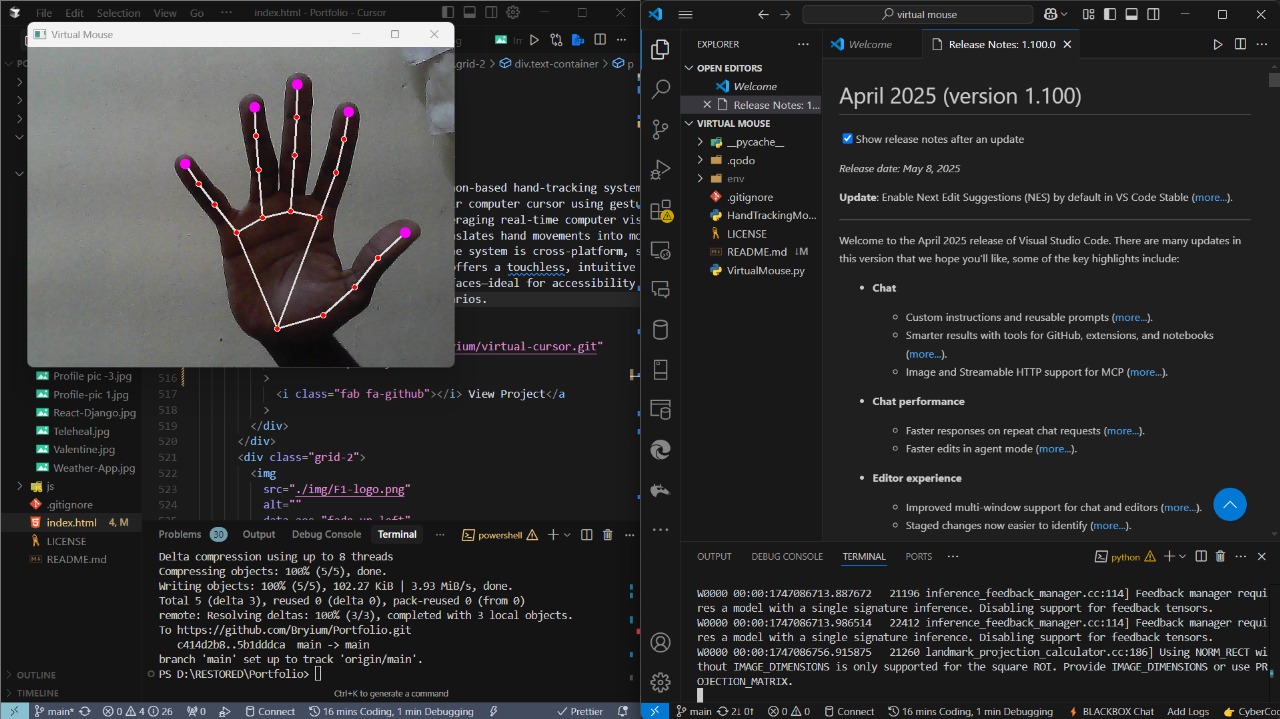Open more link for Next Edit Suggestions update
This screenshot has width=1280, height=719.
(x=1210, y=198)
